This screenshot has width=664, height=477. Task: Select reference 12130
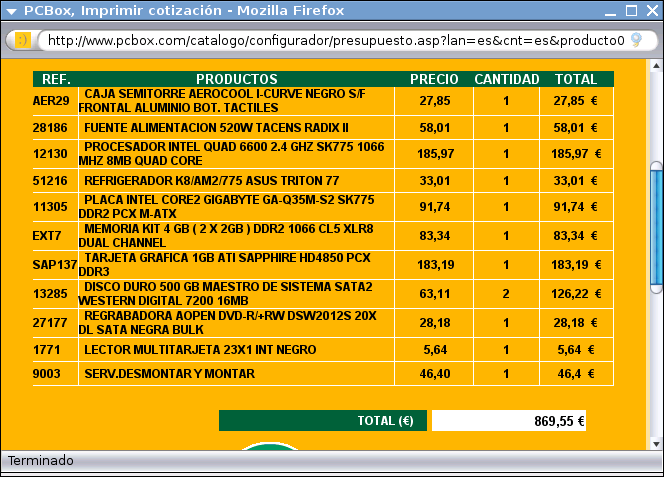[x=50, y=154]
